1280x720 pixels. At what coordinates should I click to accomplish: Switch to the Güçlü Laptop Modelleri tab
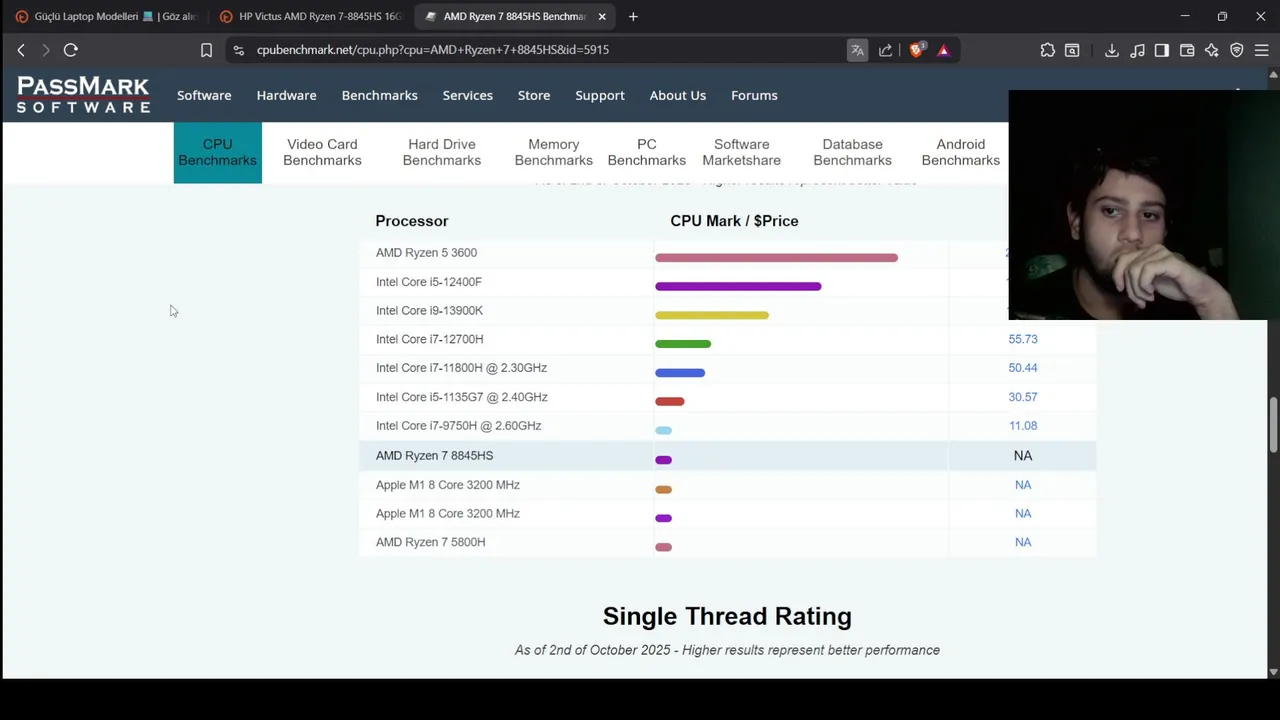click(107, 16)
